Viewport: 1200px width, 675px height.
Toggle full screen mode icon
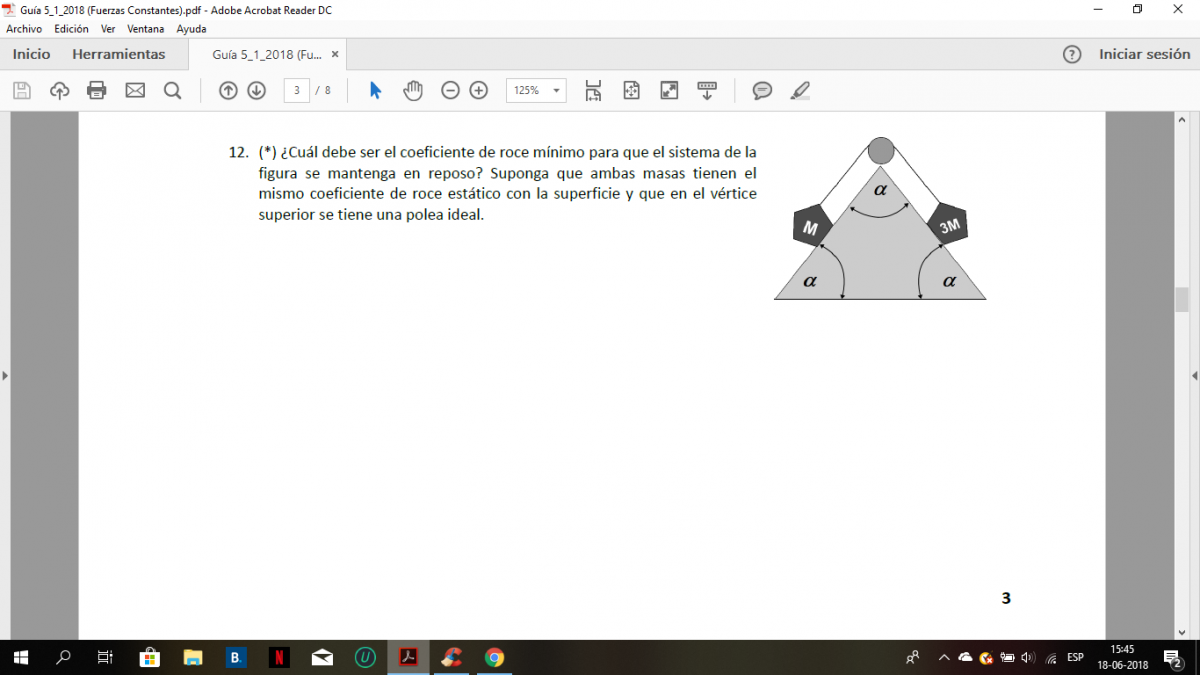(x=669, y=91)
